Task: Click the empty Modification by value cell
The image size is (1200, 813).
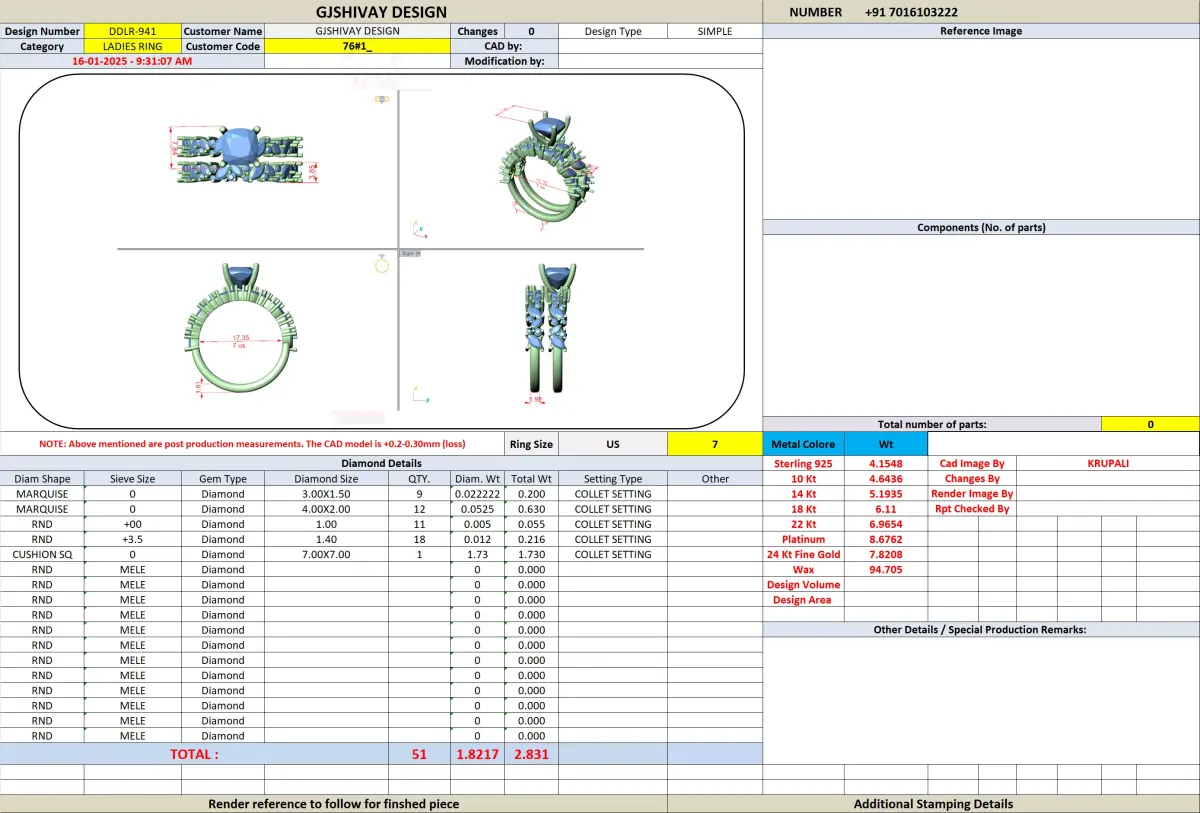Action: coord(660,62)
